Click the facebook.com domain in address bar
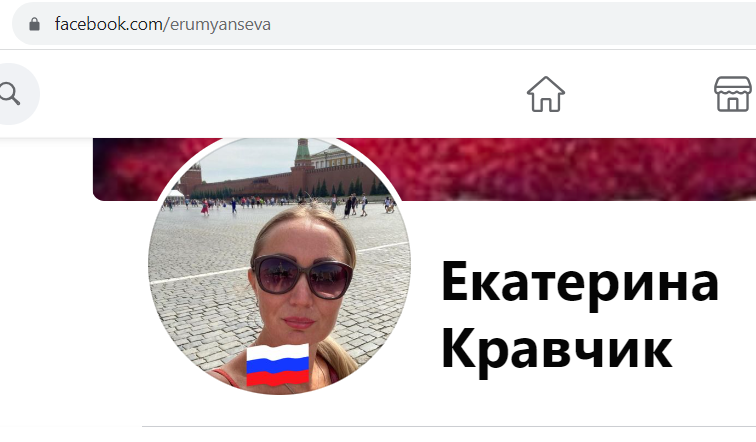The height and width of the screenshot is (442, 756). coord(108,24)
